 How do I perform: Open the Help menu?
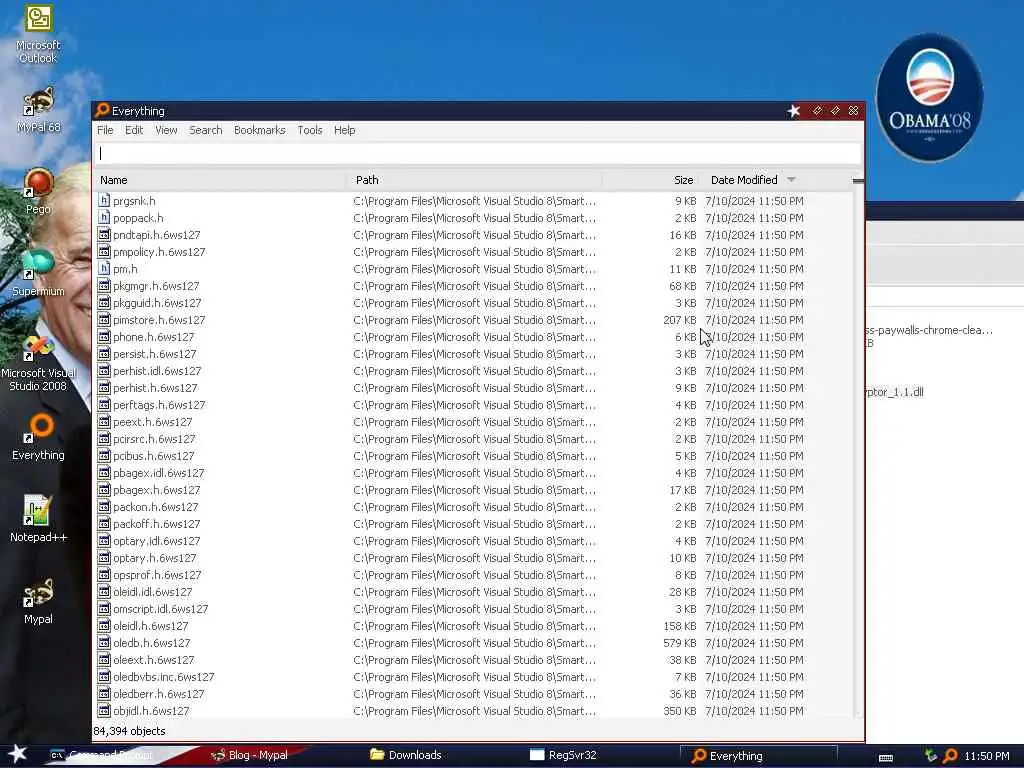click(344, 130)
